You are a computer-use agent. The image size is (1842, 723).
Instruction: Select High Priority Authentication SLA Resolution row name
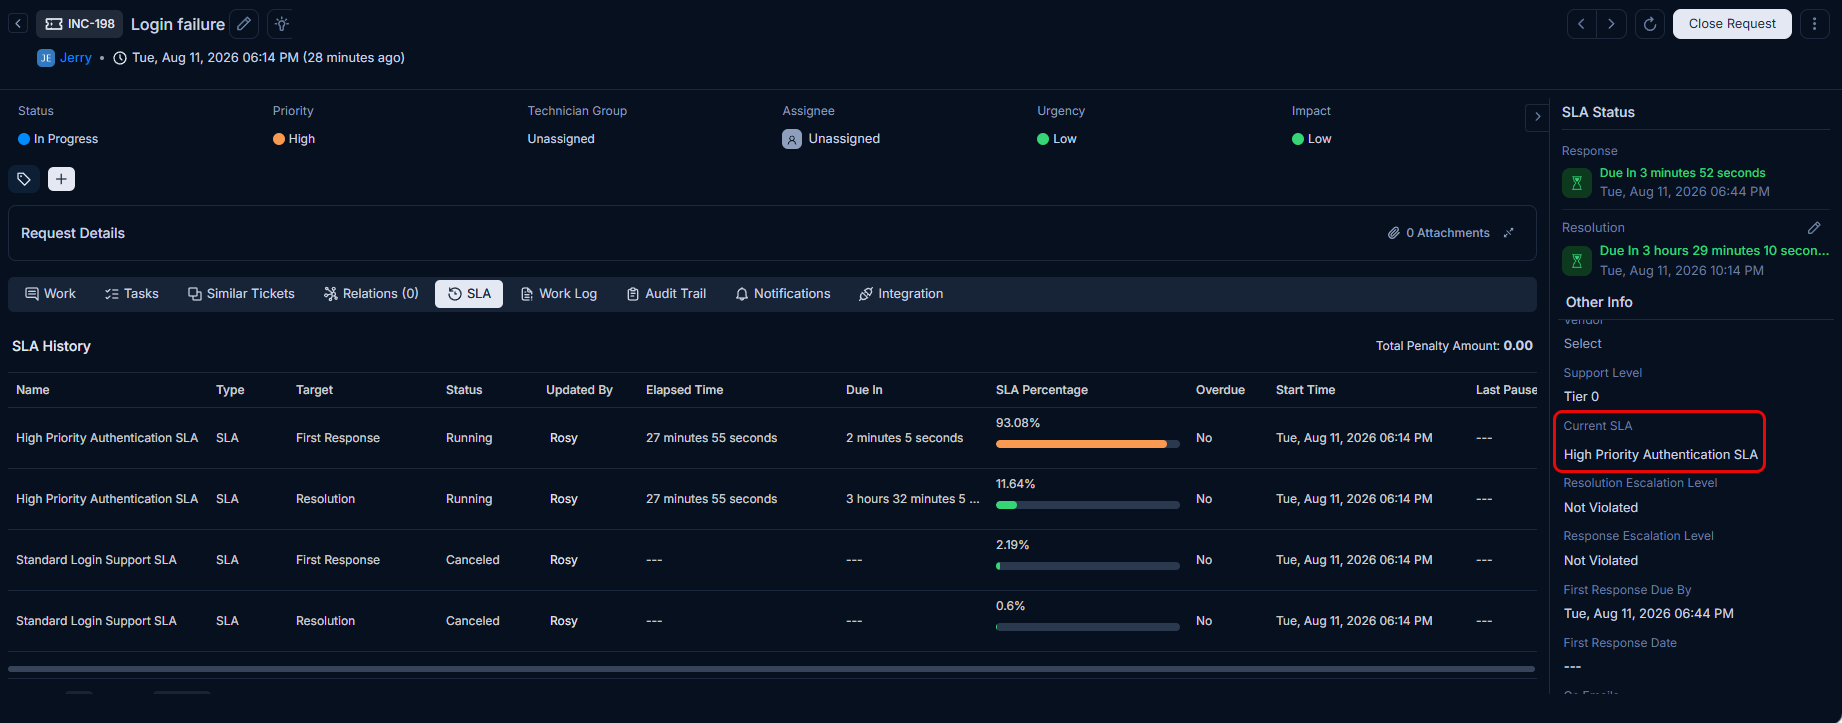pos(107,499)
